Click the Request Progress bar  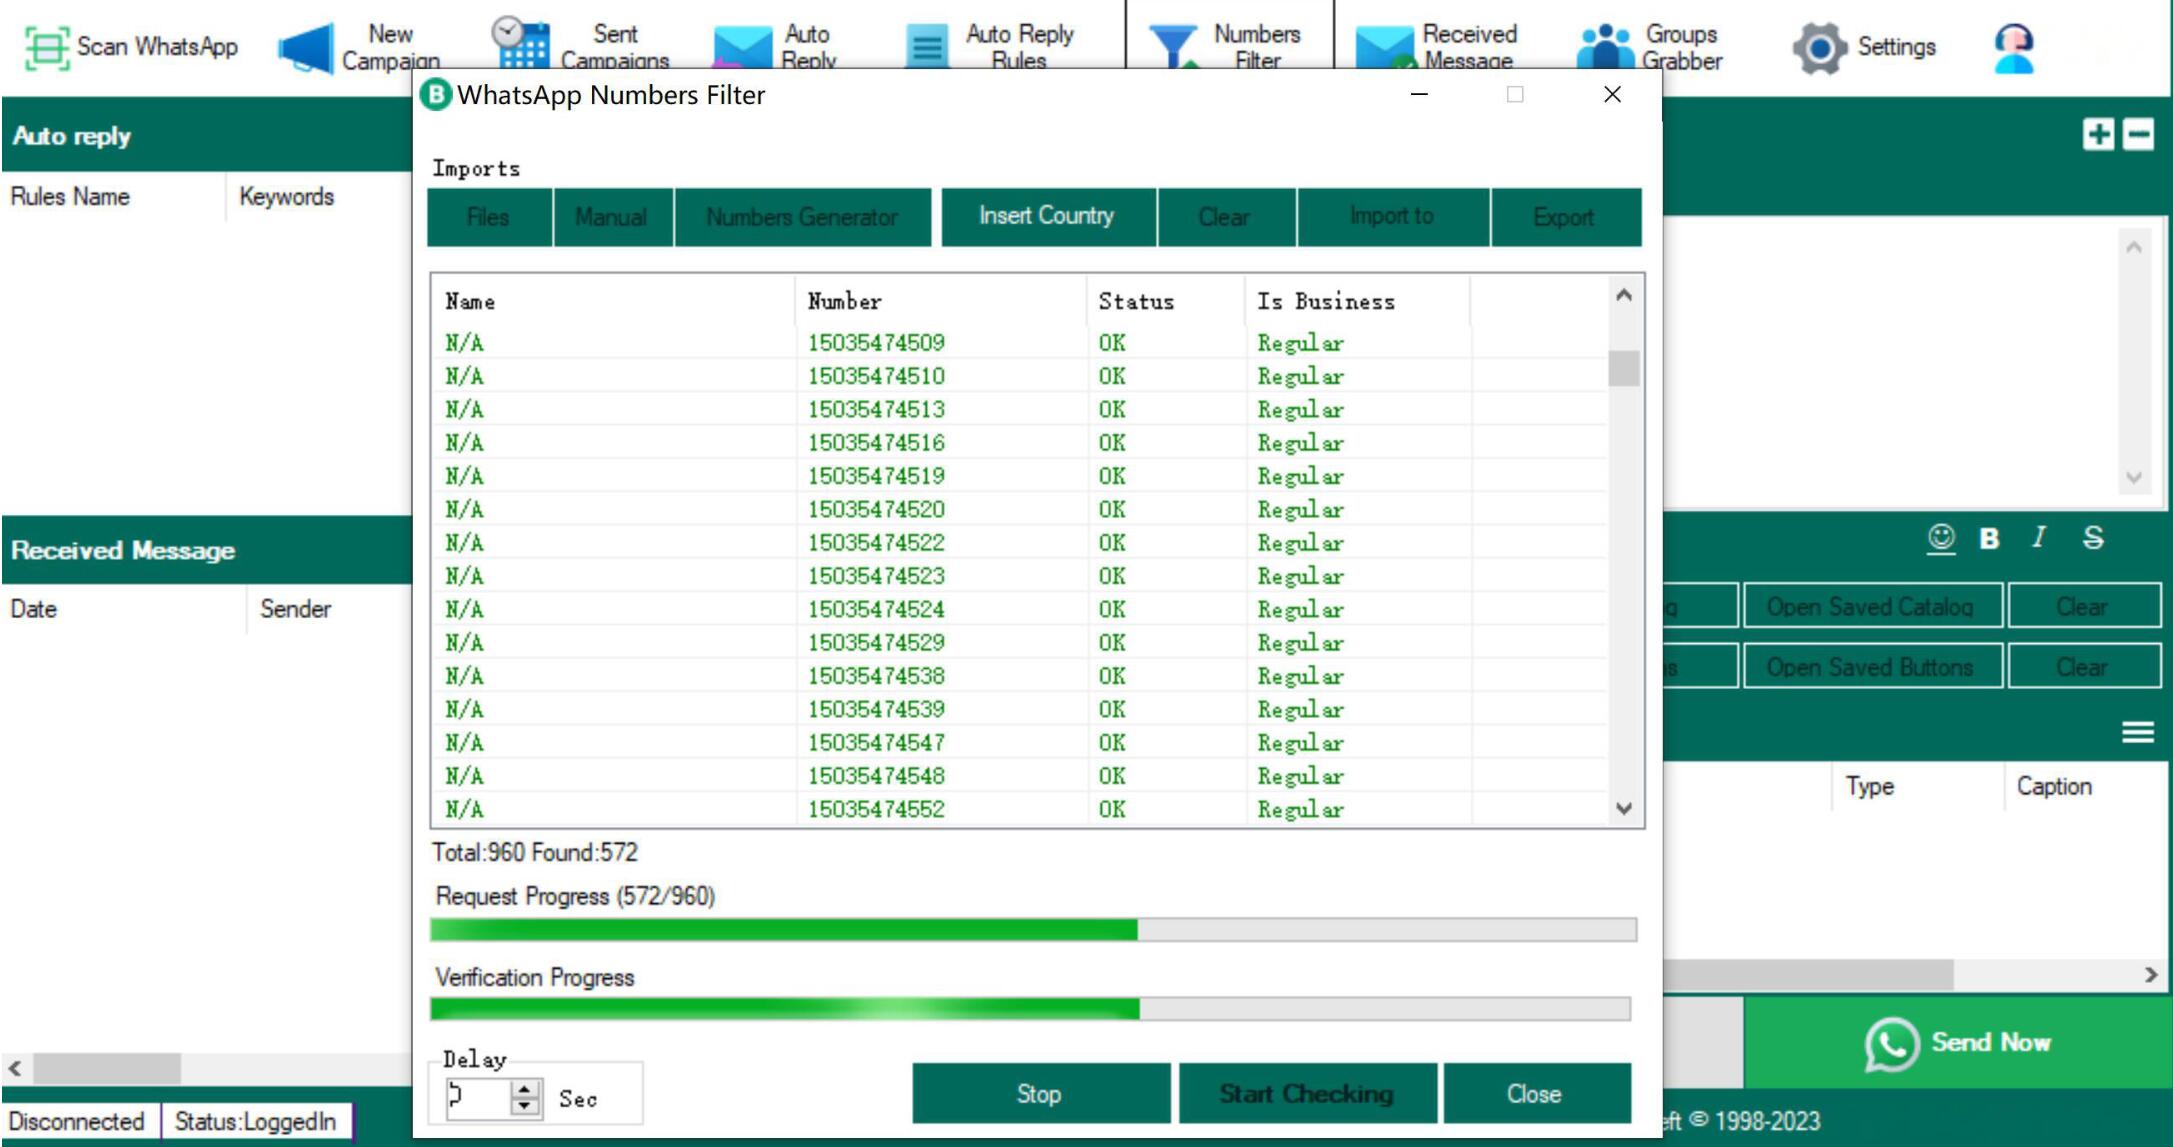click(x=1033, y=930)
